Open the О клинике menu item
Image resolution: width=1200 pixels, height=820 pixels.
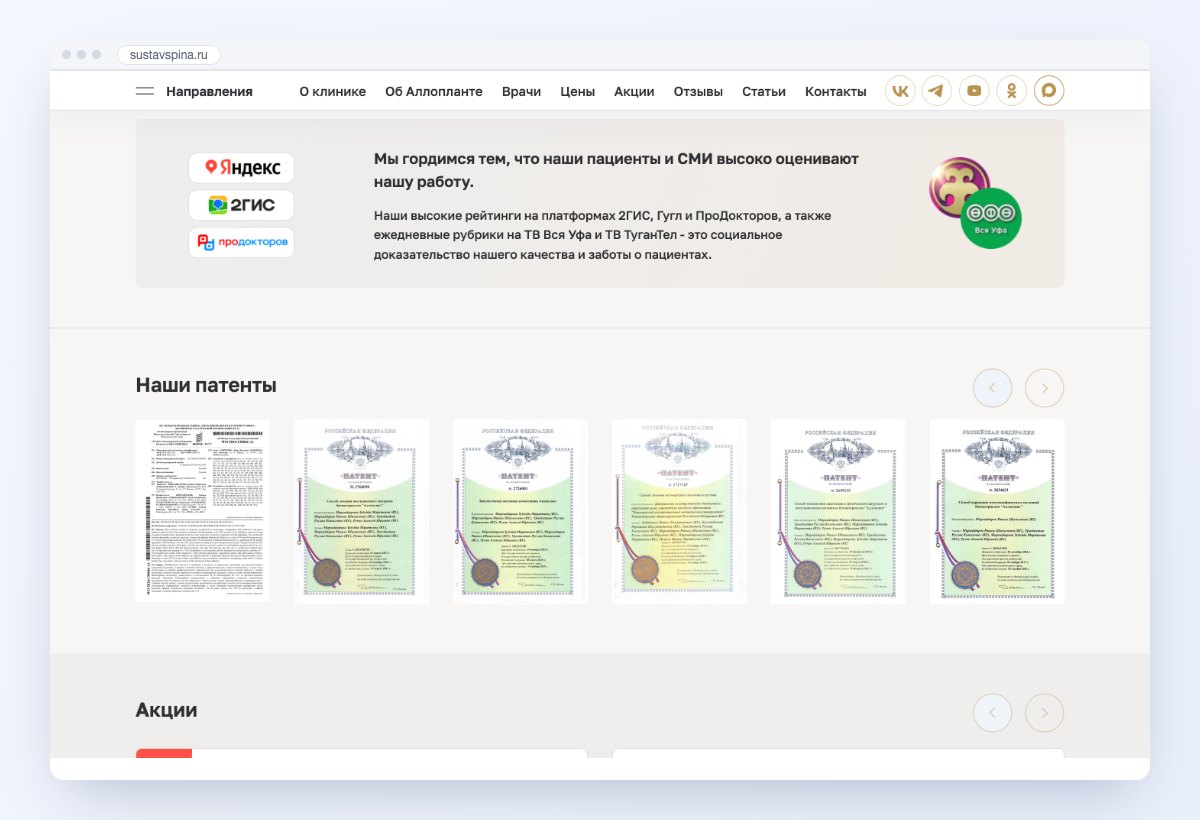click(x=333, y=91)
